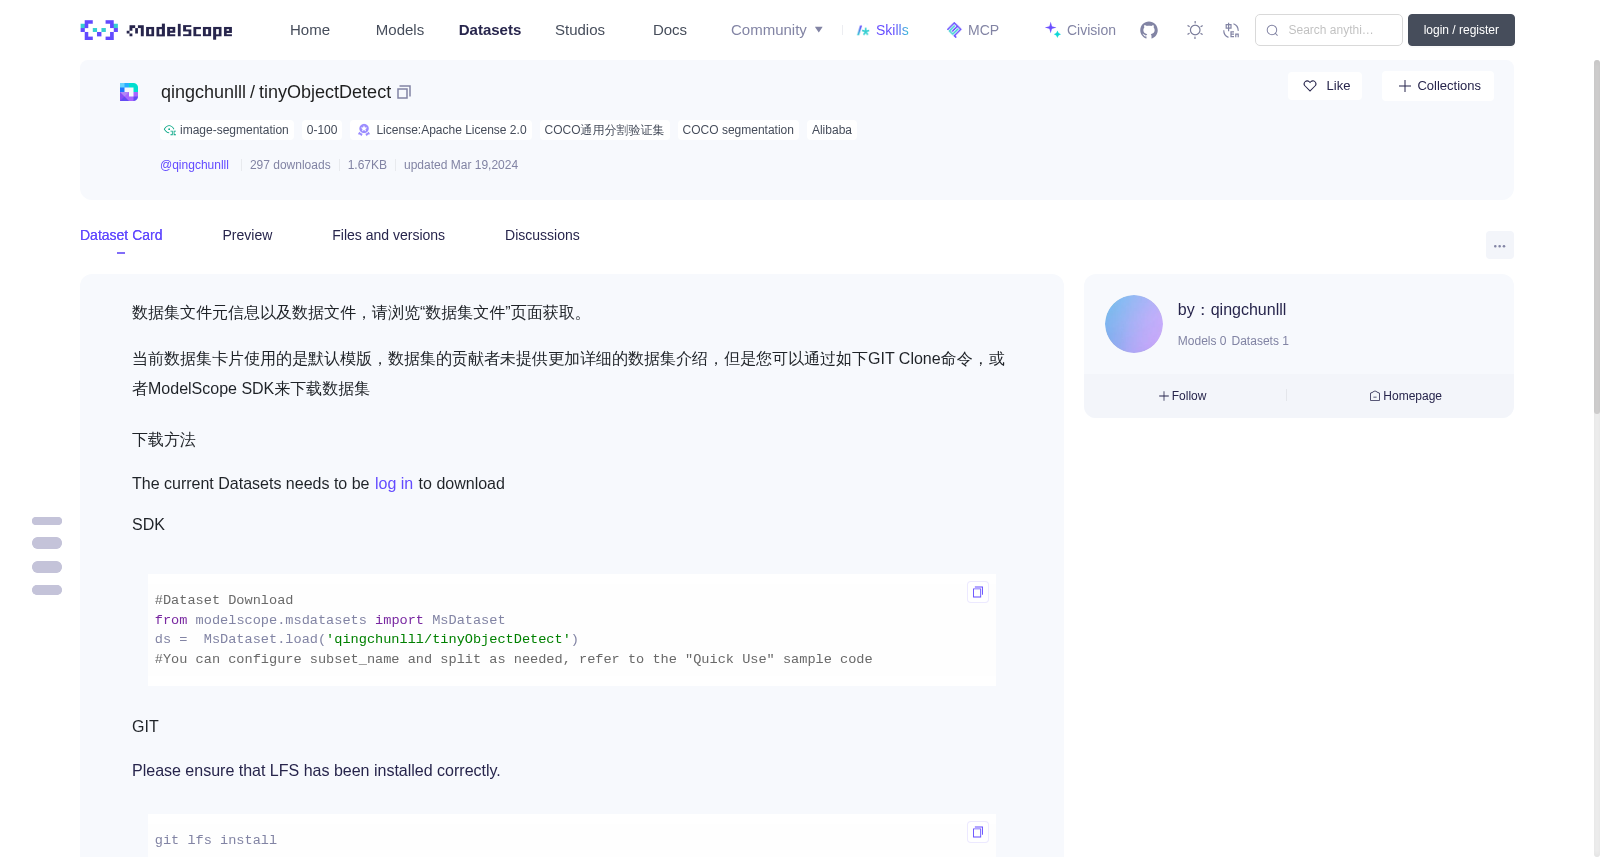Click the first outline marker on left

(47, 521)
